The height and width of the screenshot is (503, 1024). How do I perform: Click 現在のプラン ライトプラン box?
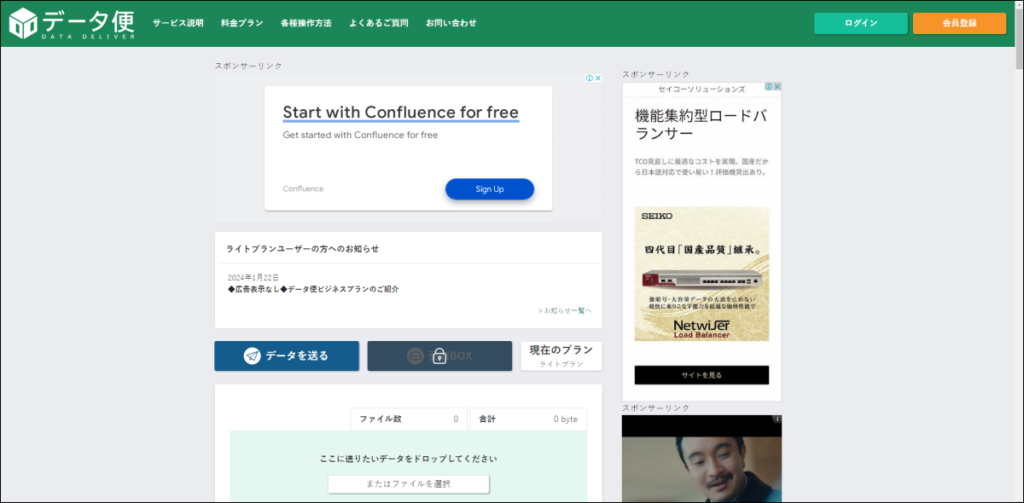[x=561, y=356]
